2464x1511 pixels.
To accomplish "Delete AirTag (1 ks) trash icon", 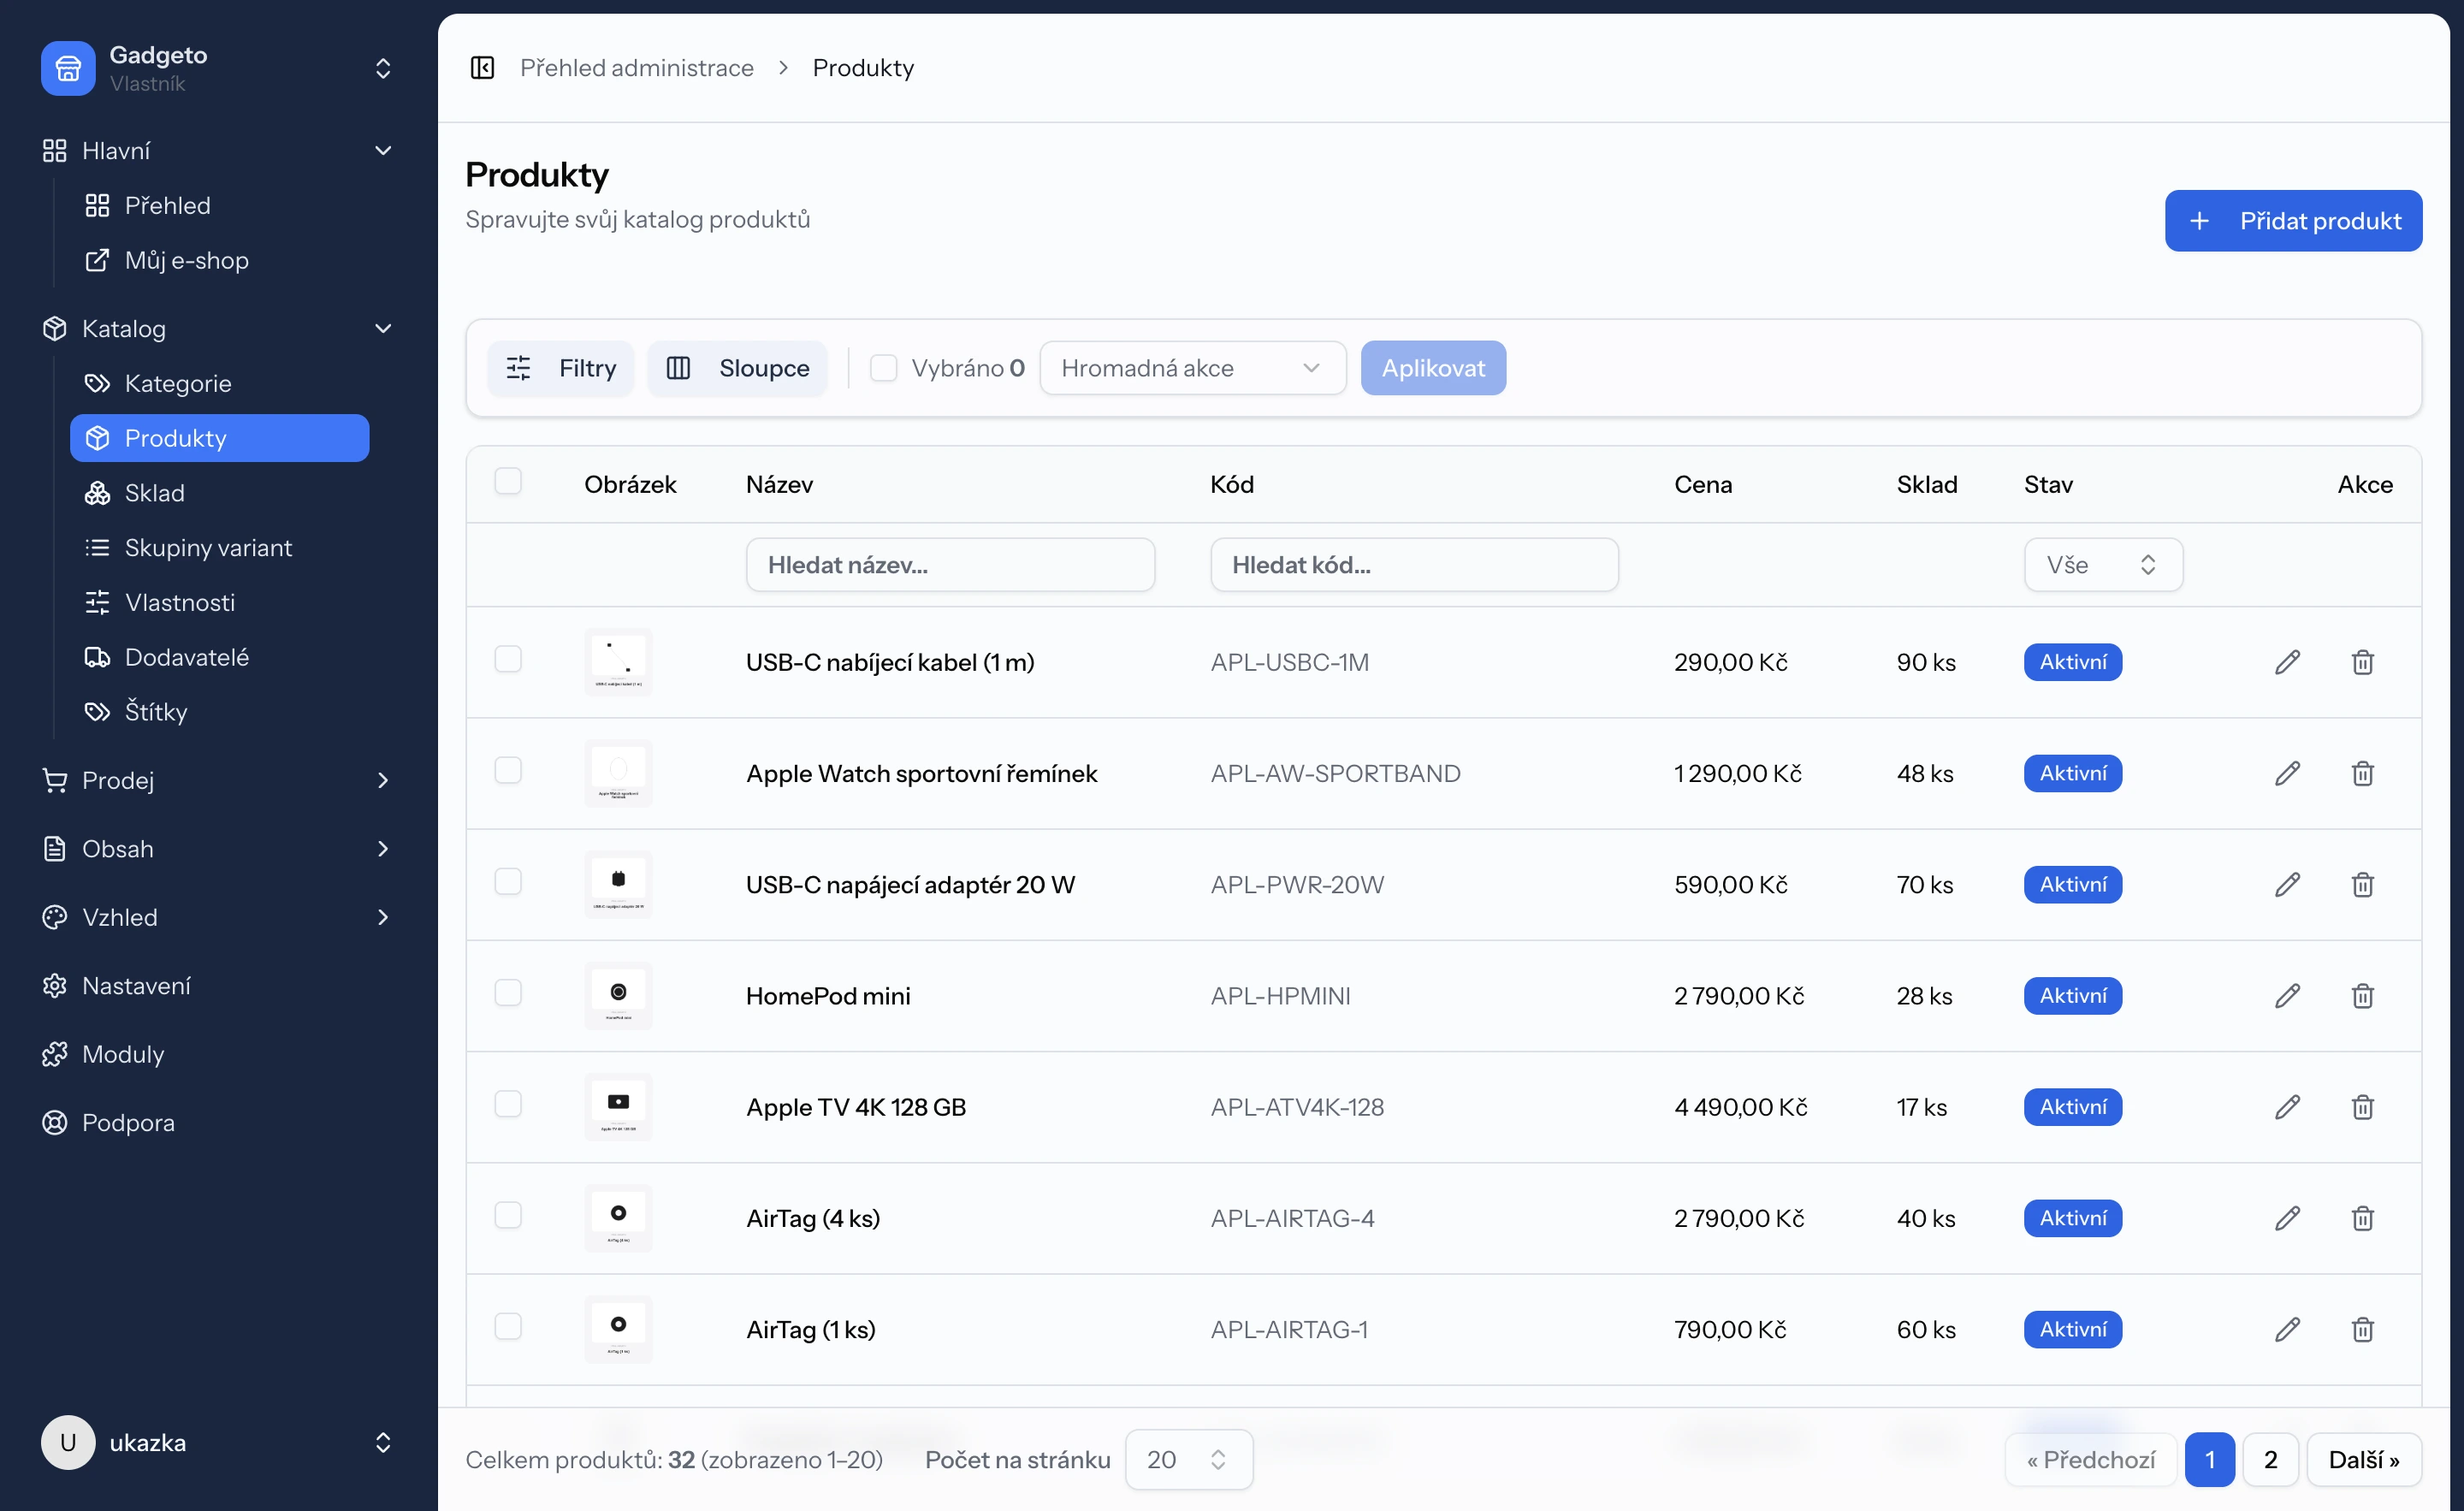I will 2362,1329.
